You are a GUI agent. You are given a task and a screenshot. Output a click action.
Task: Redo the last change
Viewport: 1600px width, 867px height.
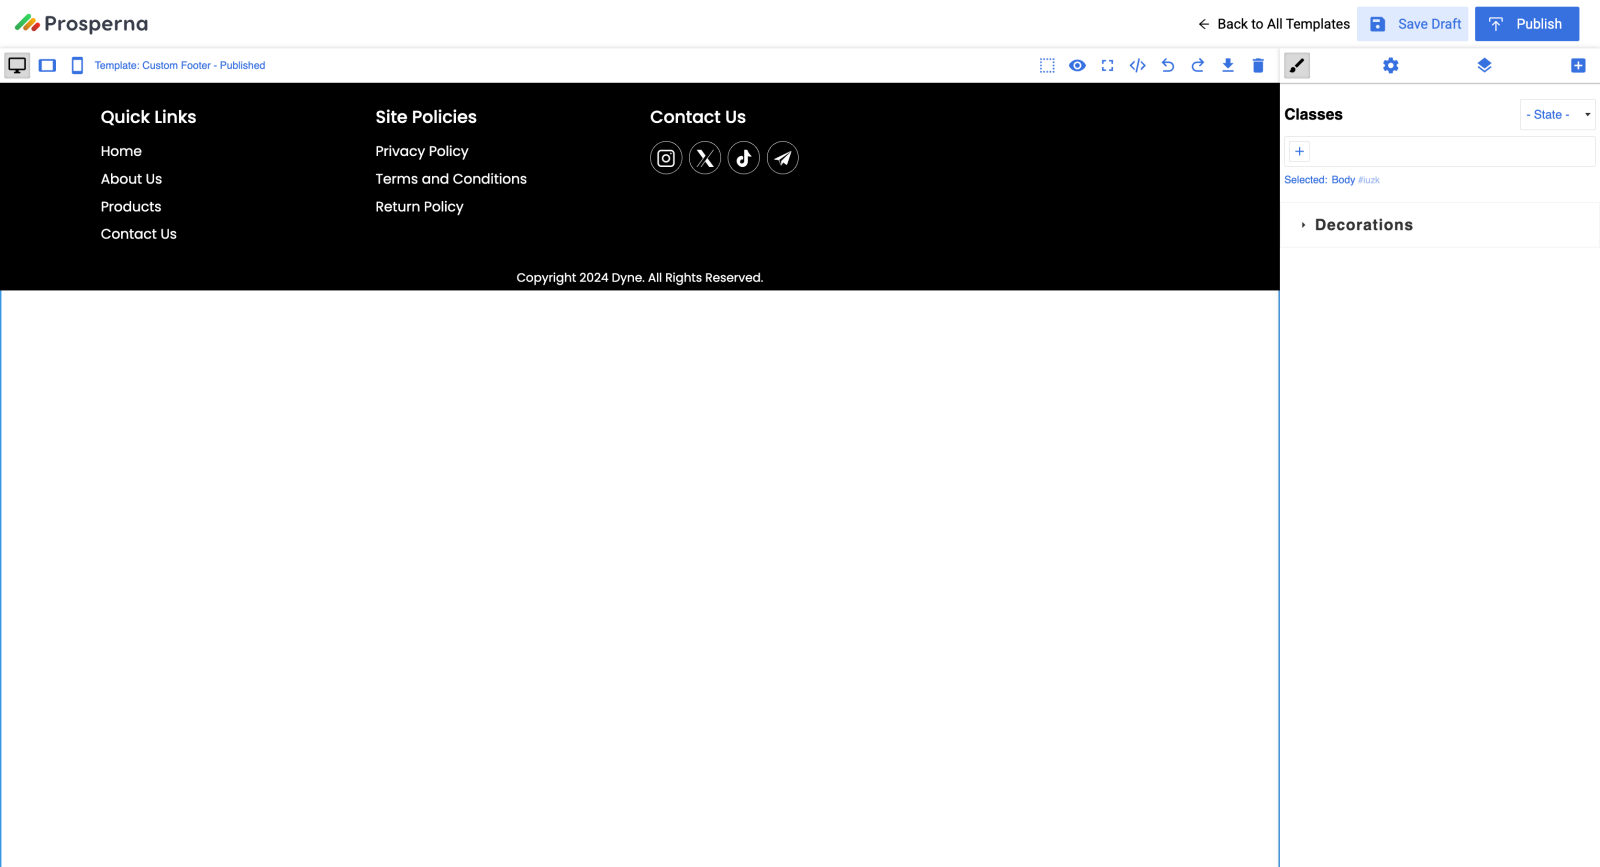tap(1197, 65)
